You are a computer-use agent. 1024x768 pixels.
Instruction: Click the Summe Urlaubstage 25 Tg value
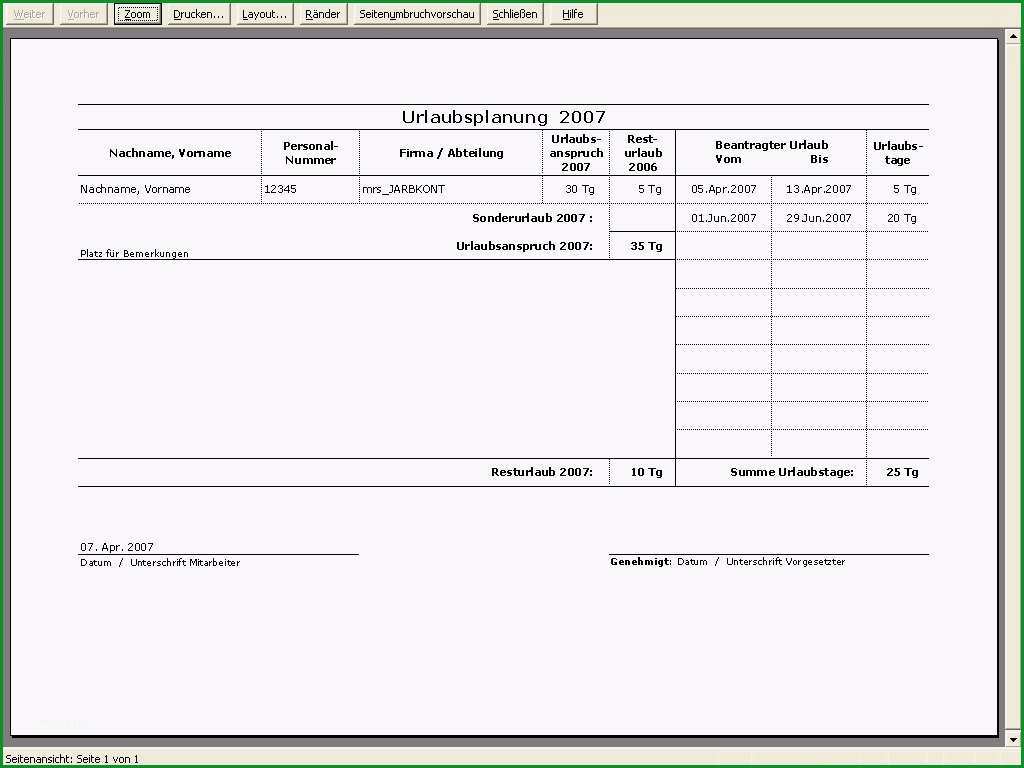click(x=902, y=472)
